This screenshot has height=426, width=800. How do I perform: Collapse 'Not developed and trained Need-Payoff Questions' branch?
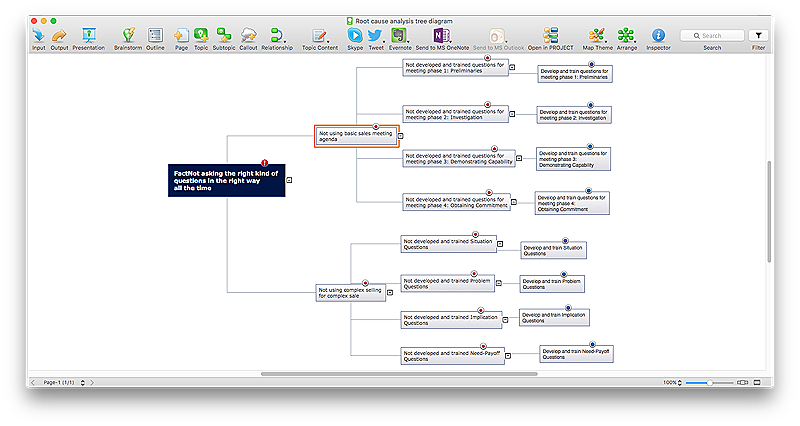tap(508, 356)
